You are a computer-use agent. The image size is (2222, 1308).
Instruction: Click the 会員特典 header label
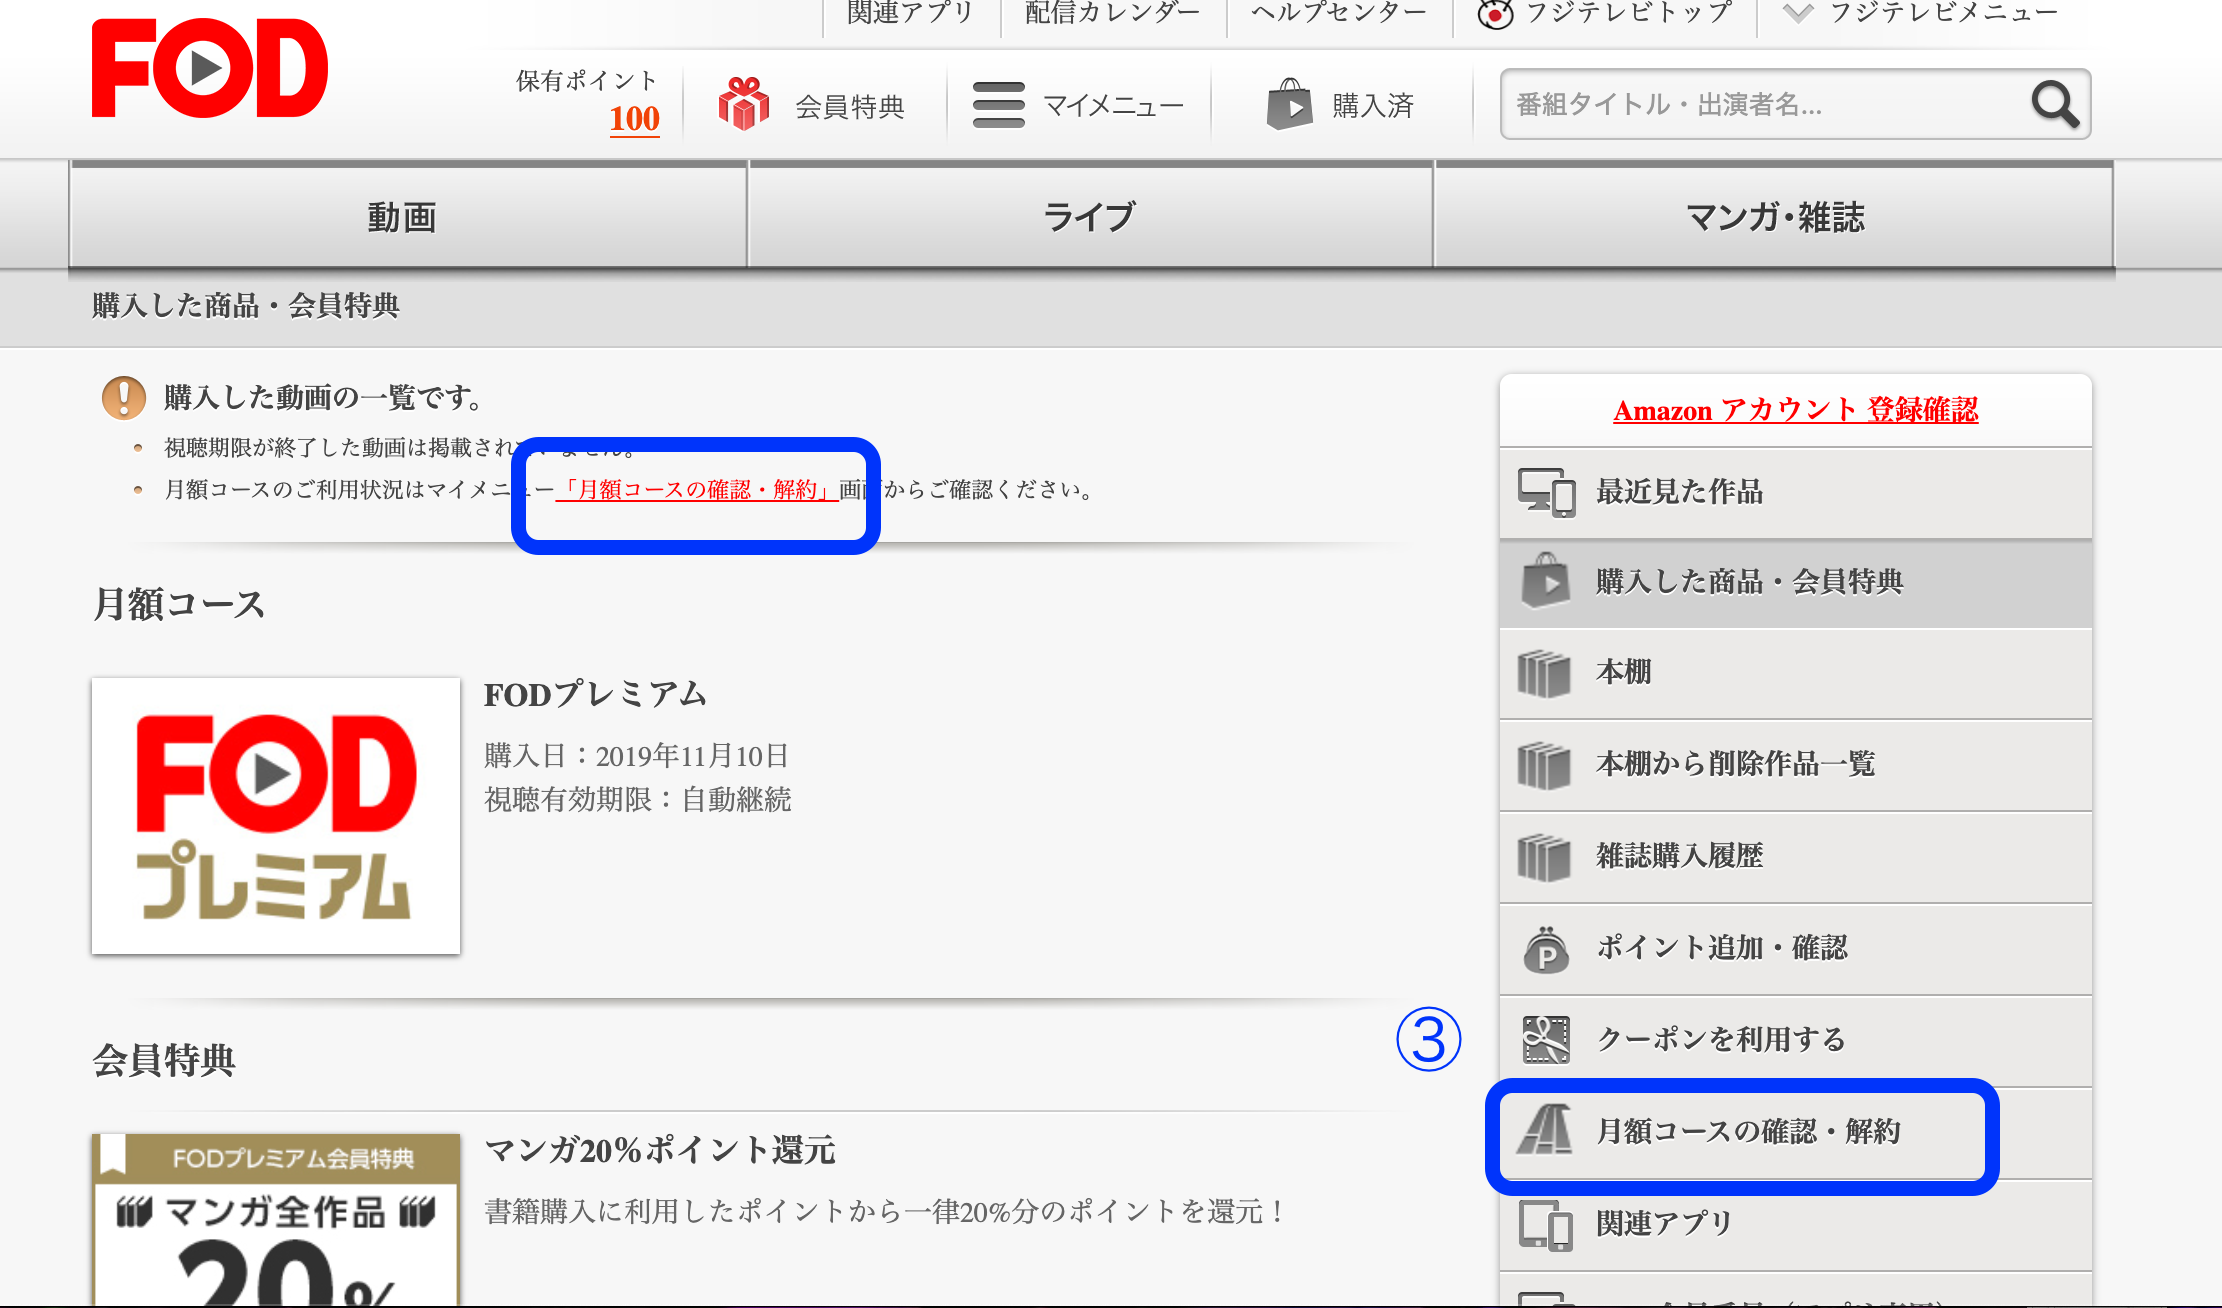[x=849, y=106]
